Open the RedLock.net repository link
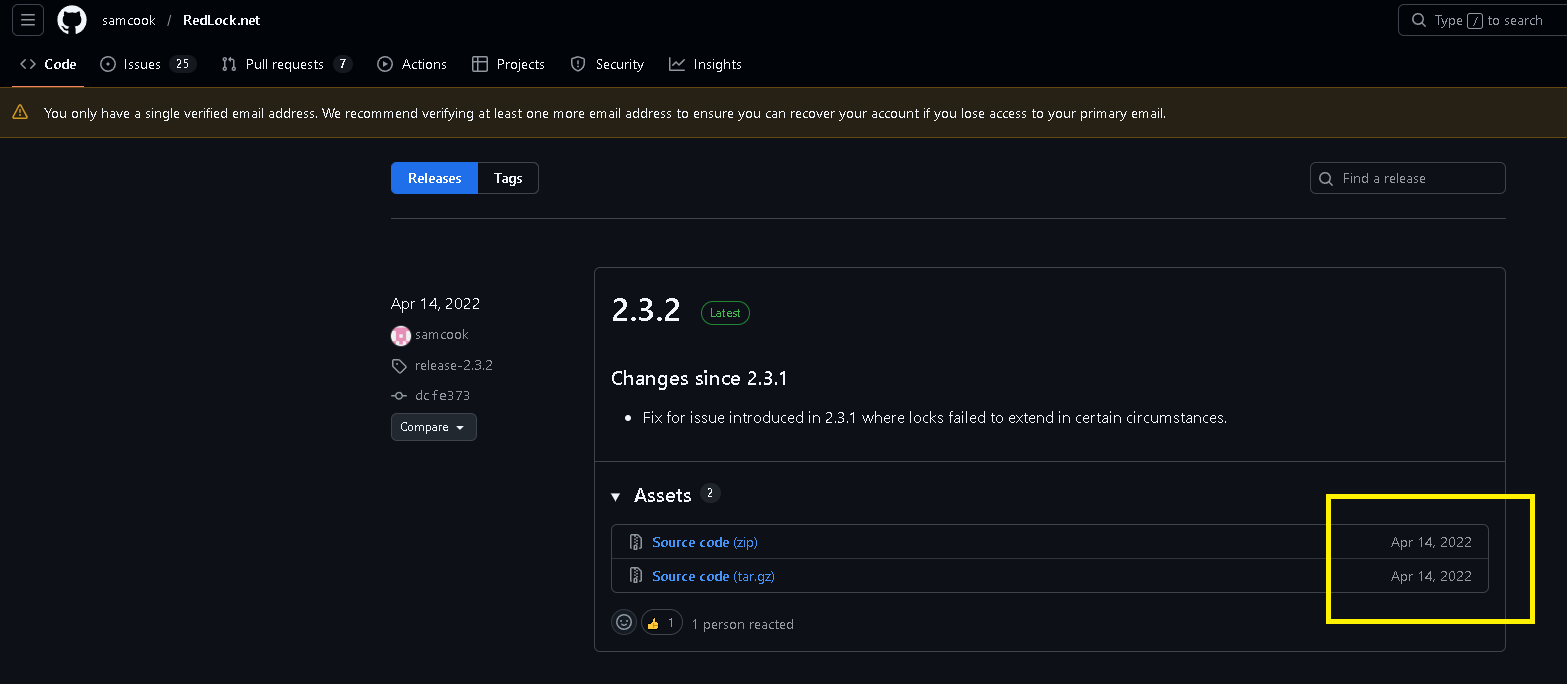Viewport: 1567px width, 684px height. click(221, 20)
